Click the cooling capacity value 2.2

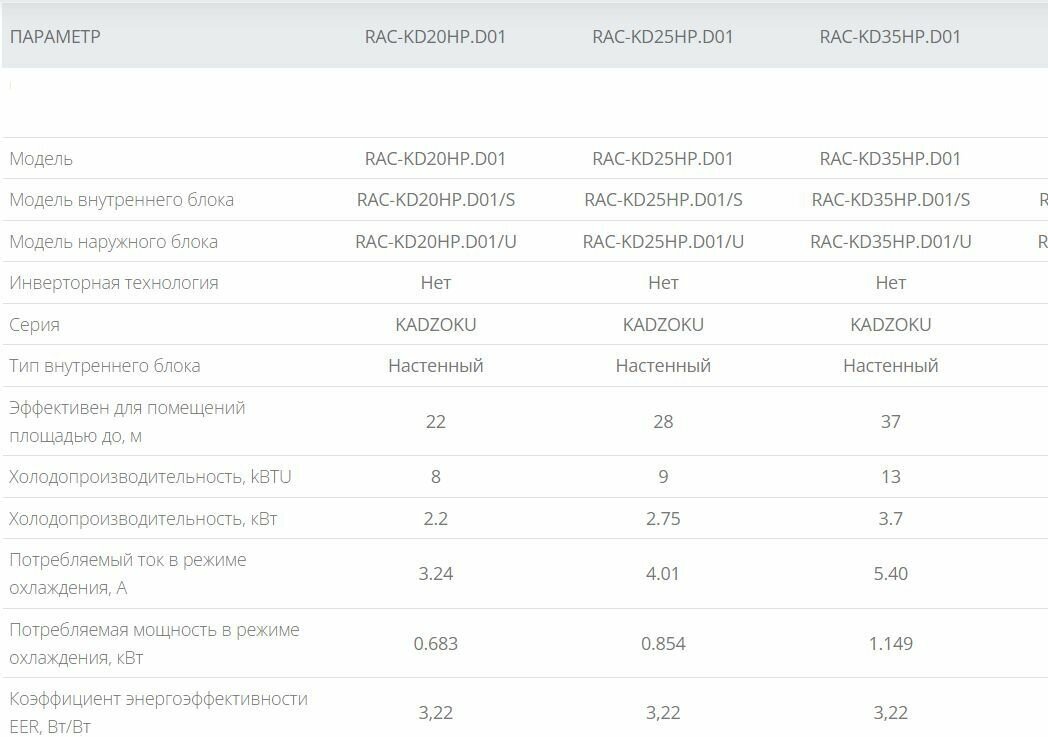(x=436, y=519)
